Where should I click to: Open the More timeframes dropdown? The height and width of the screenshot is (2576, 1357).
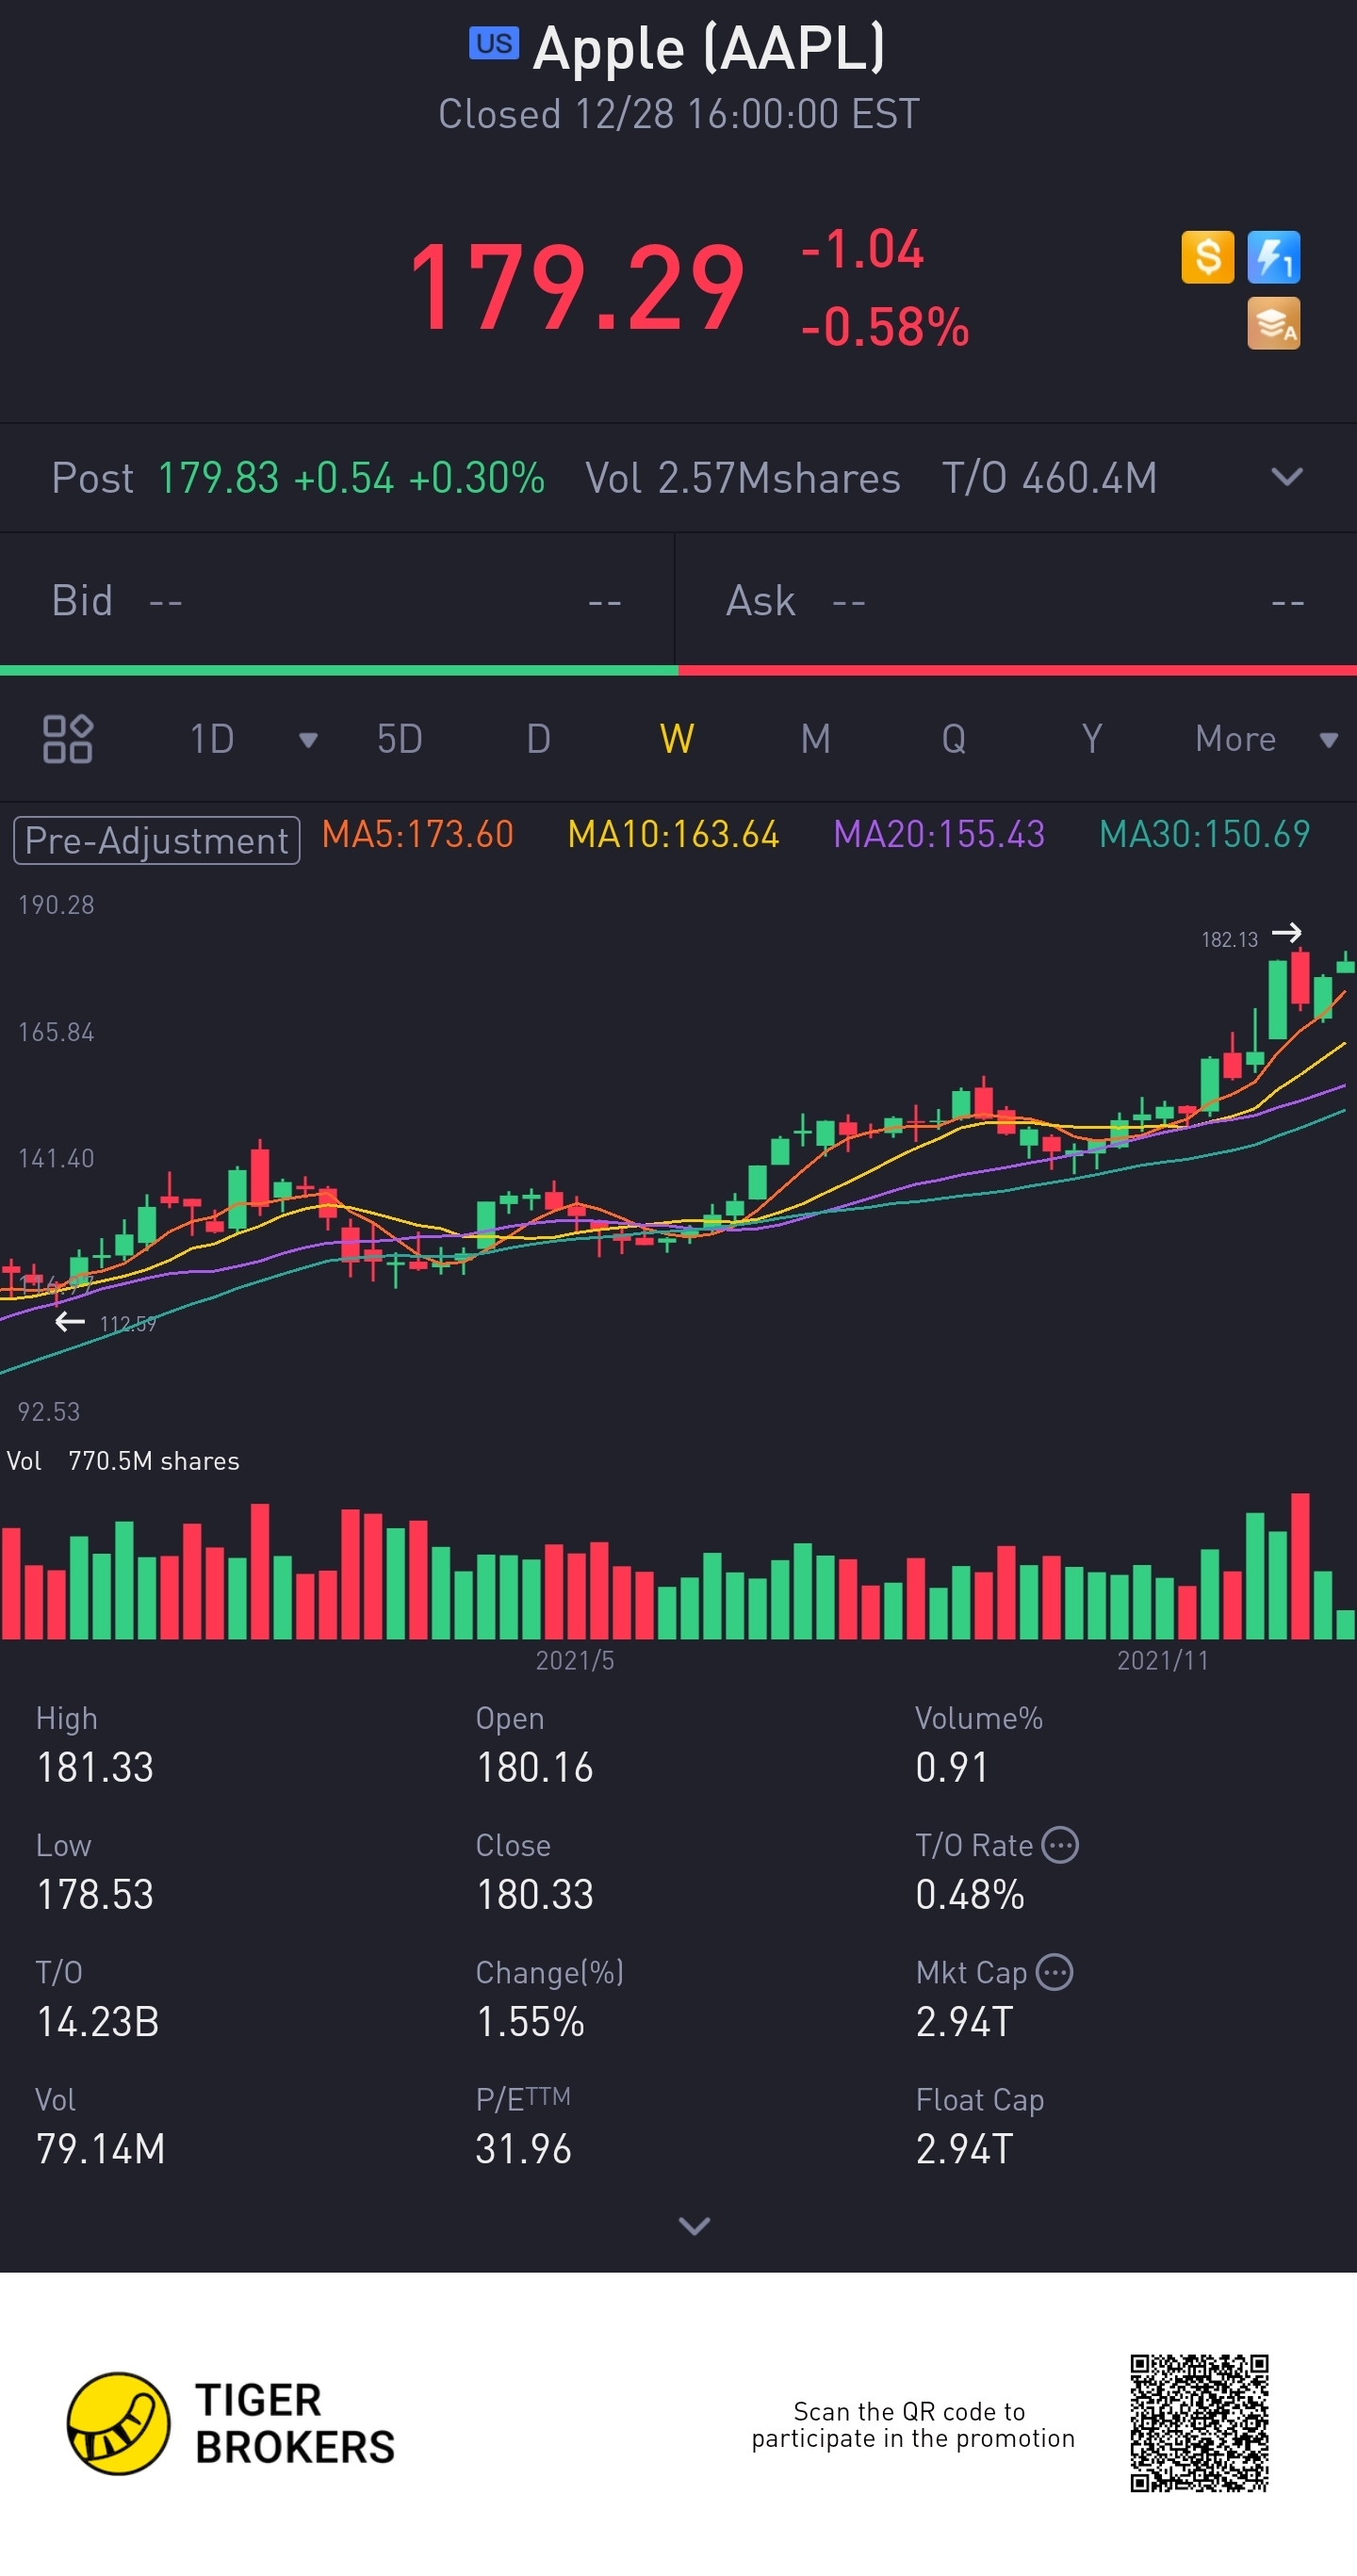[1266, 739]
